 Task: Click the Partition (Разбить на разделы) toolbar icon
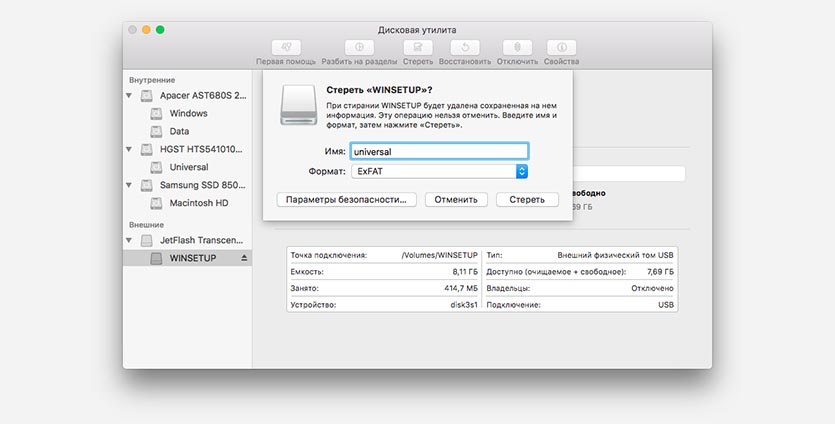click(360, 47)
